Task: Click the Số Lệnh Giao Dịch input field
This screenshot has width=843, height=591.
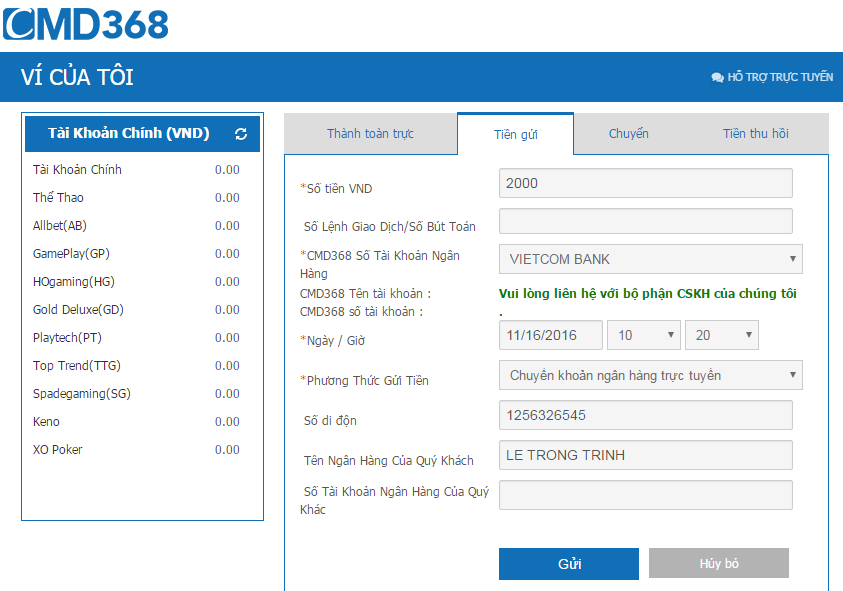Action: tap(646, 221)
